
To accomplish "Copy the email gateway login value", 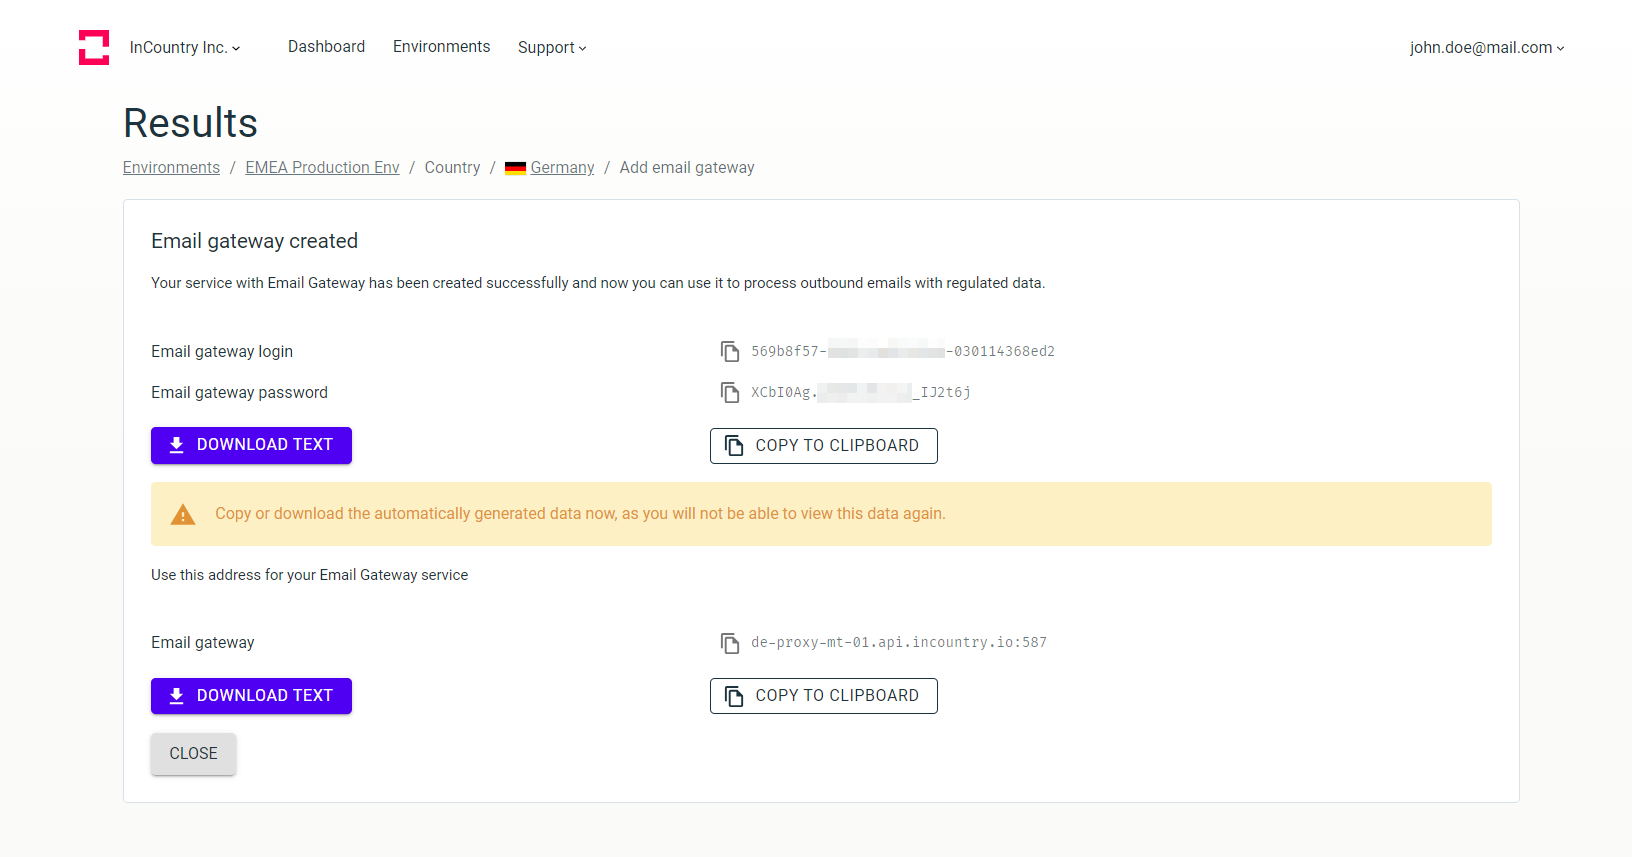I will tap(730, 351).
